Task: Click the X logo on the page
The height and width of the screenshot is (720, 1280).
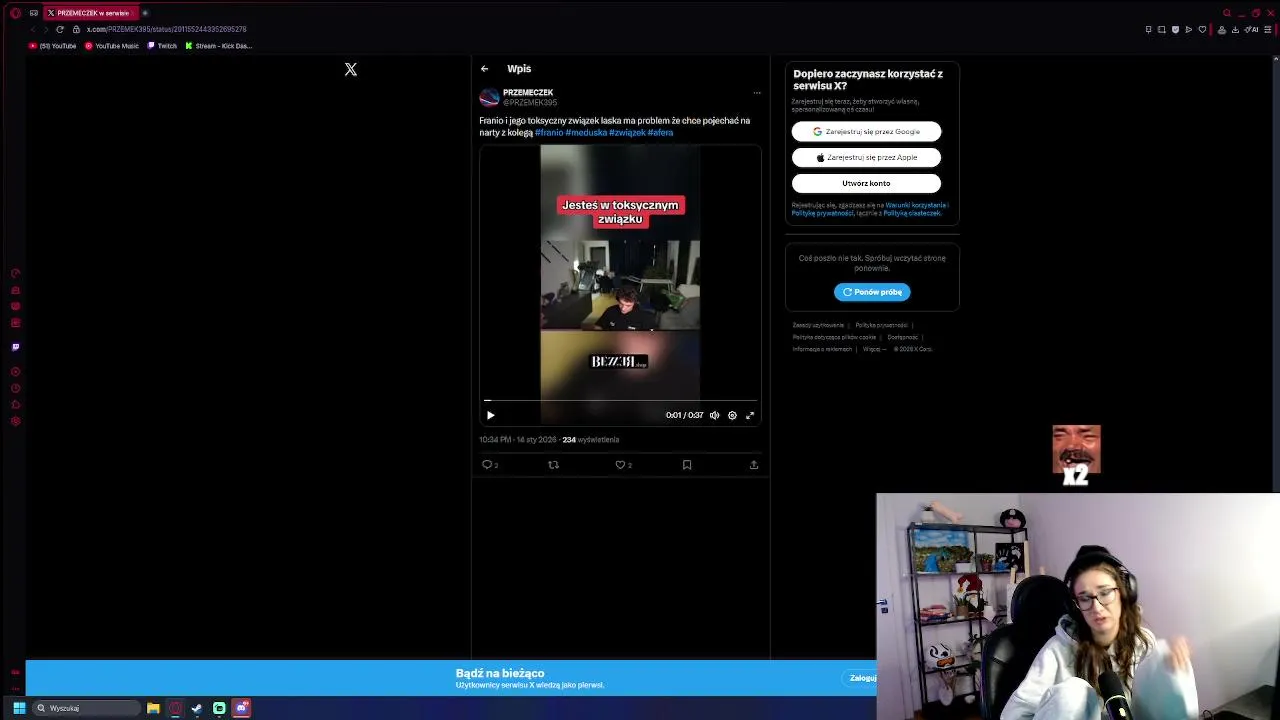Action: pos(351,69)
